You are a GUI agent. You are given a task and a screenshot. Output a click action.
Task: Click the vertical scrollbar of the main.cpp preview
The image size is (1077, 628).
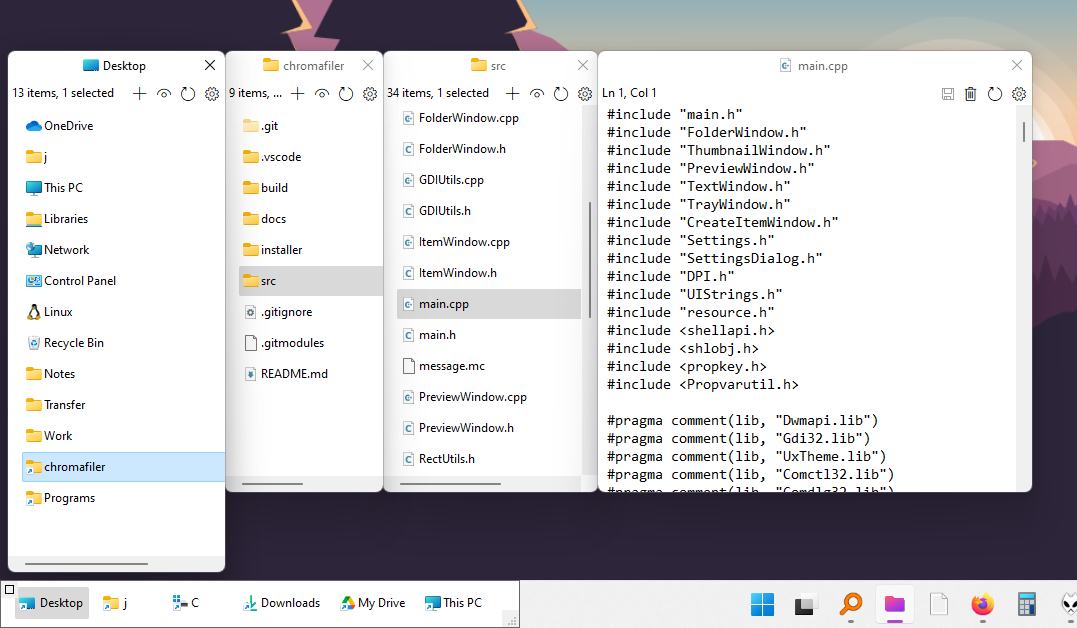click(1023, 130)
